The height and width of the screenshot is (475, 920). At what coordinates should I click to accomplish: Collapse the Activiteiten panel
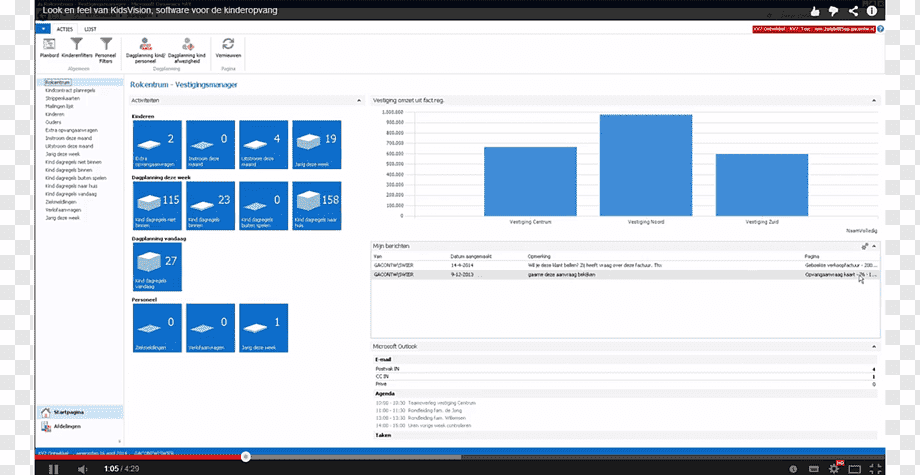[x=359, y=101]
